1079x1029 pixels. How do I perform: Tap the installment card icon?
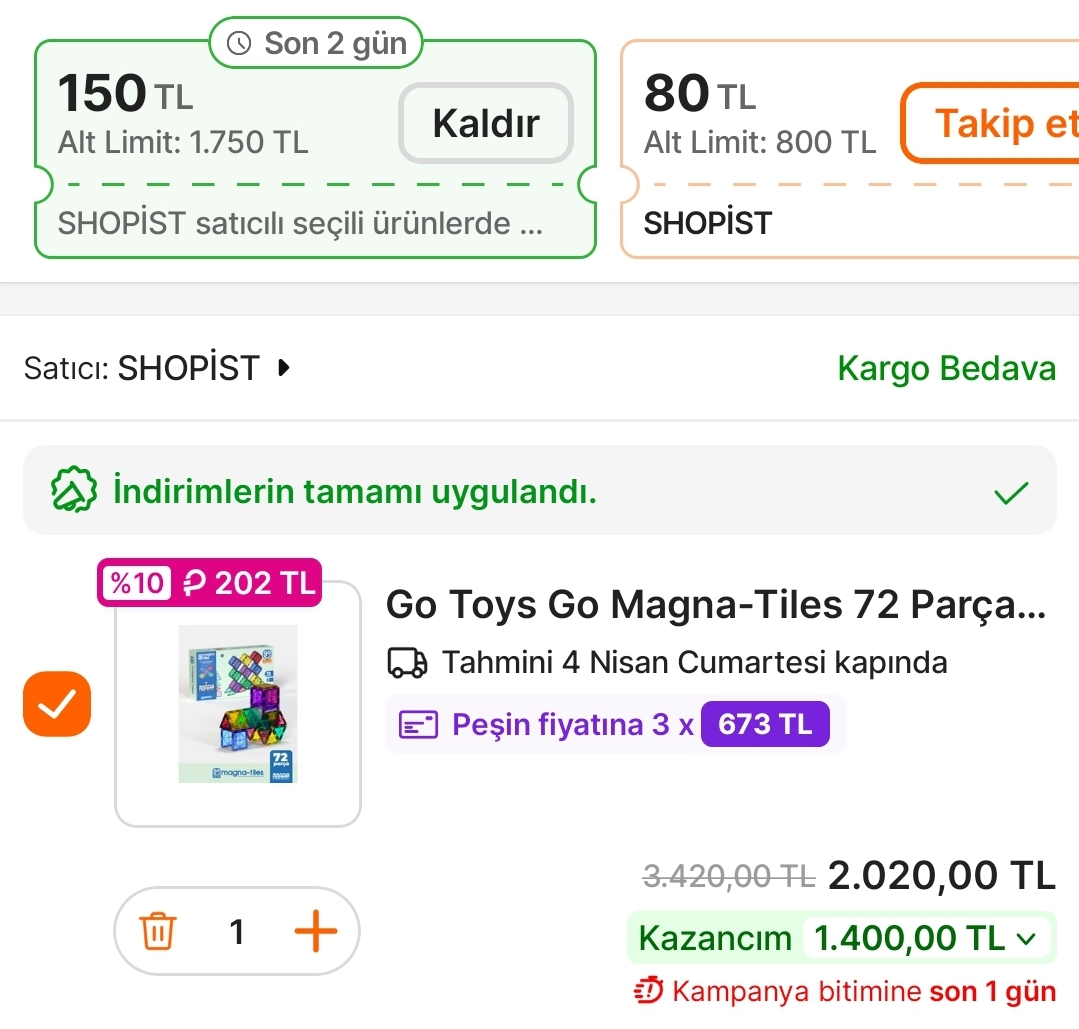[x=418, y=724]
